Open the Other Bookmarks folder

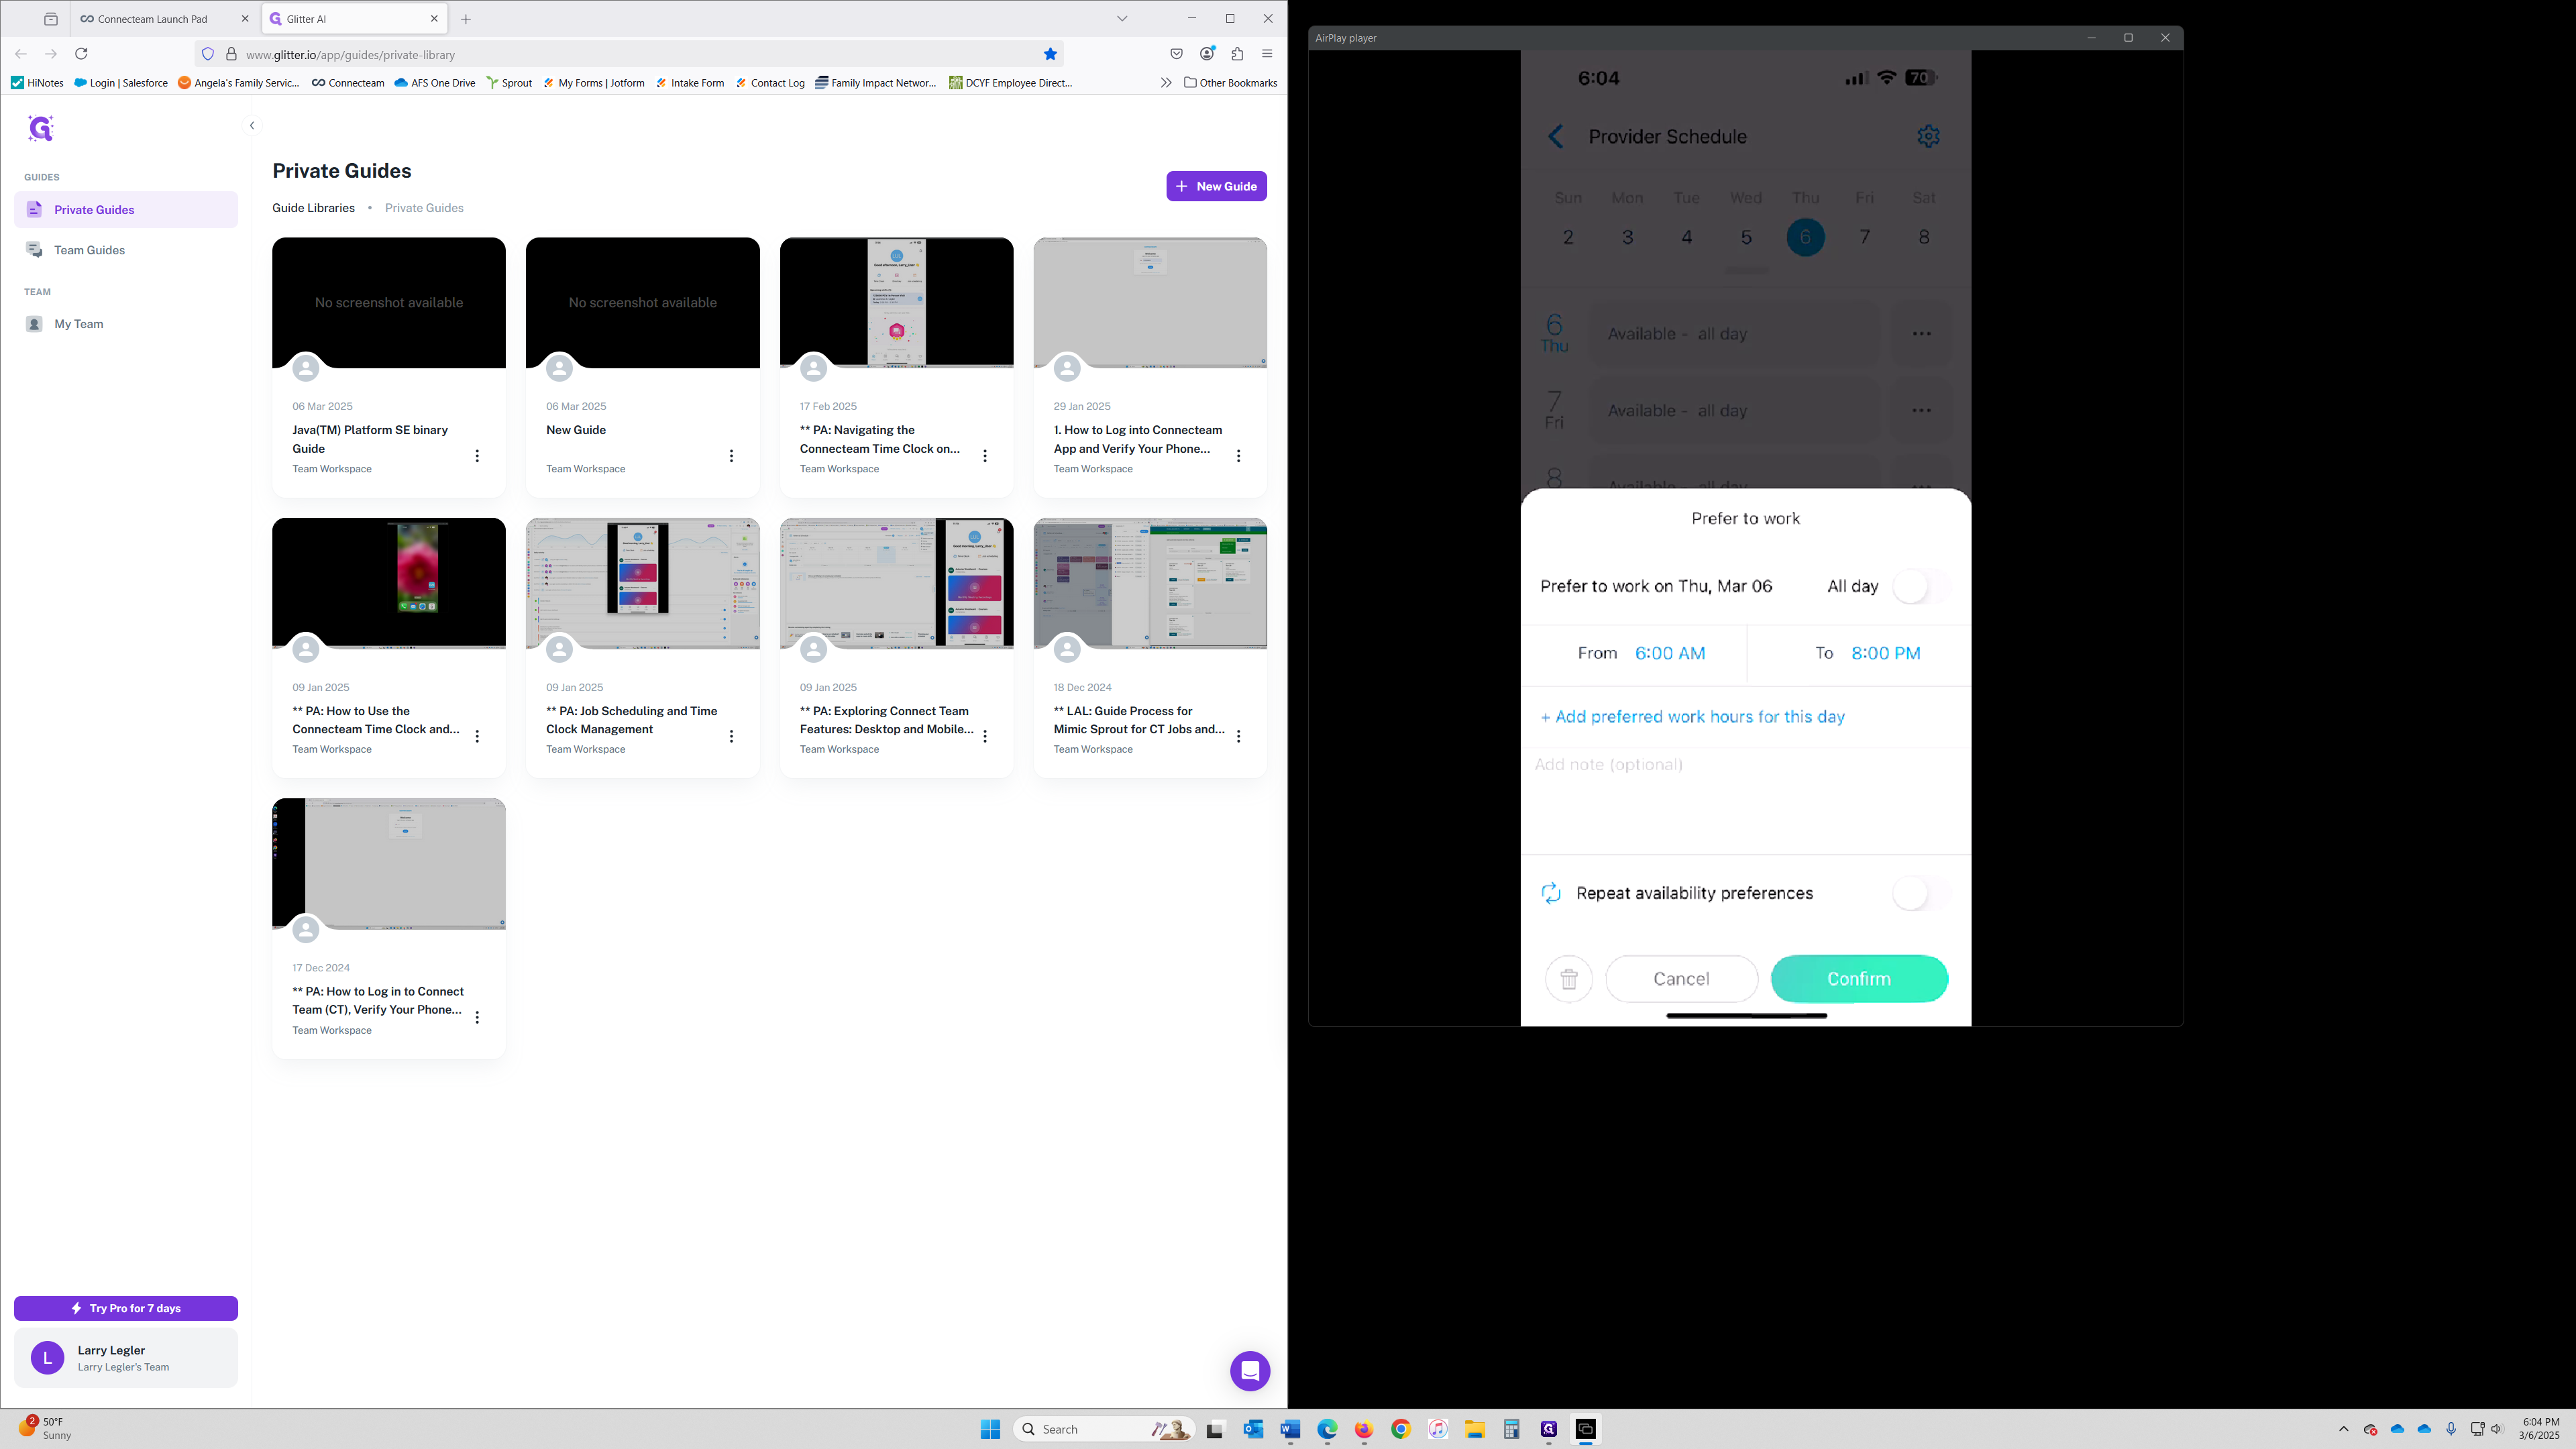[1230, 83]
